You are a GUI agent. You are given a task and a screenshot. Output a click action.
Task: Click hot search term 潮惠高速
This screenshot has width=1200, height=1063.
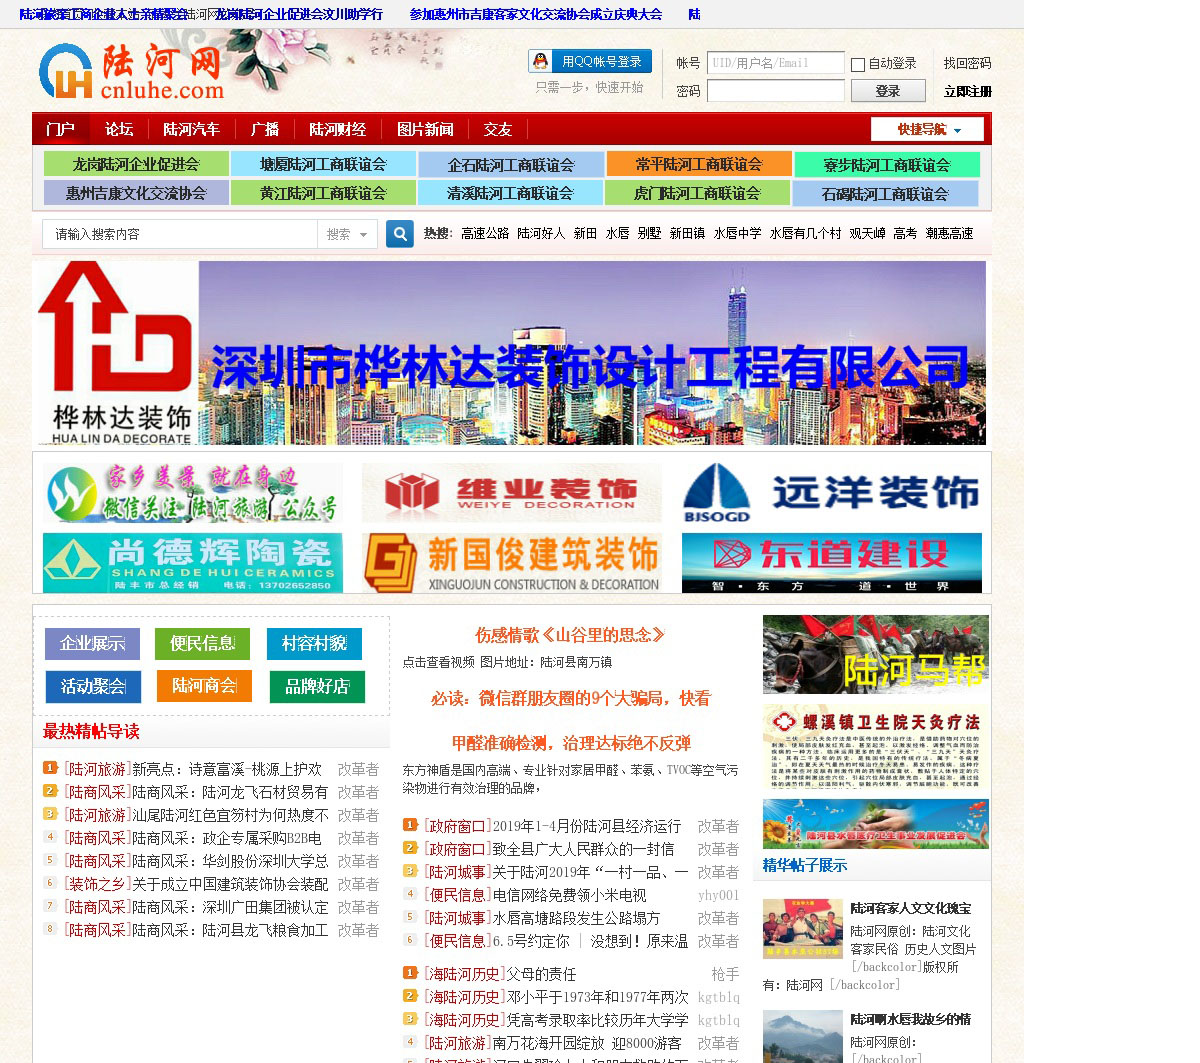pyautogui.click(x=949, y=233)
